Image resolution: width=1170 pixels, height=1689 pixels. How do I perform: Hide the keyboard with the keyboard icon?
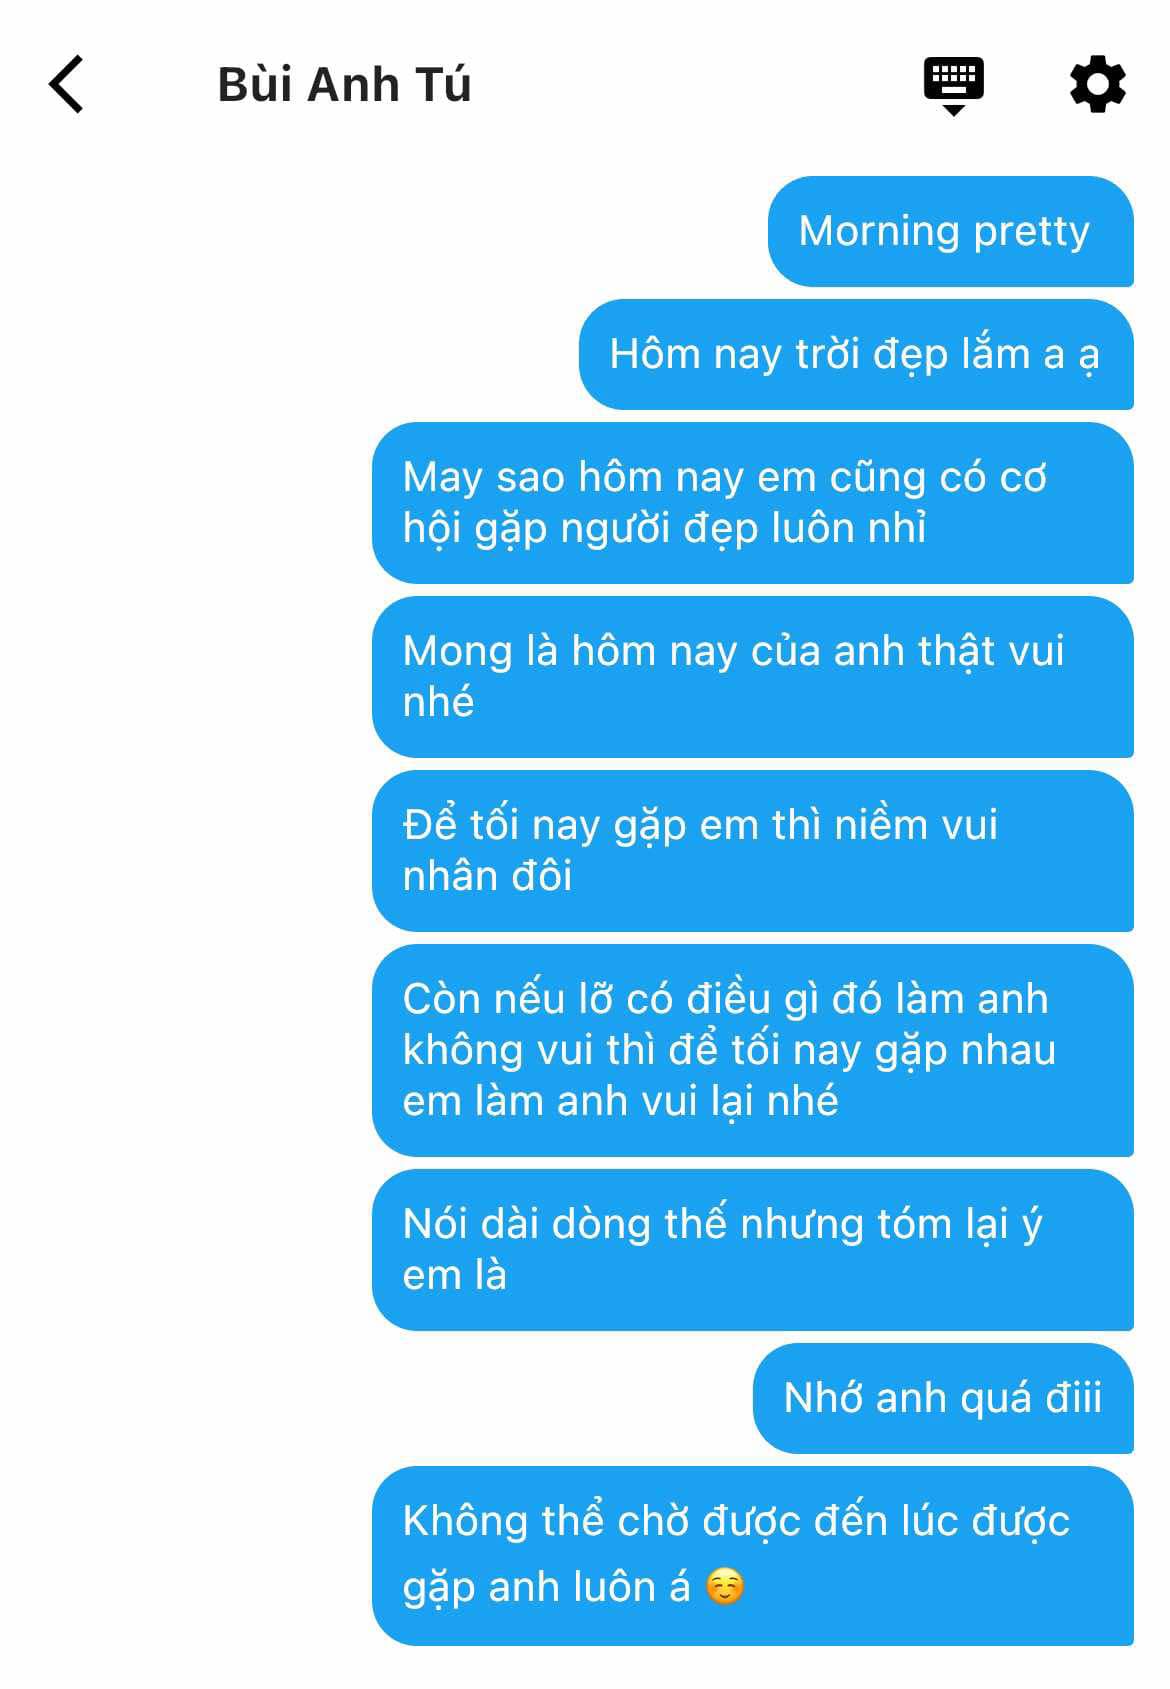point(953,86)
